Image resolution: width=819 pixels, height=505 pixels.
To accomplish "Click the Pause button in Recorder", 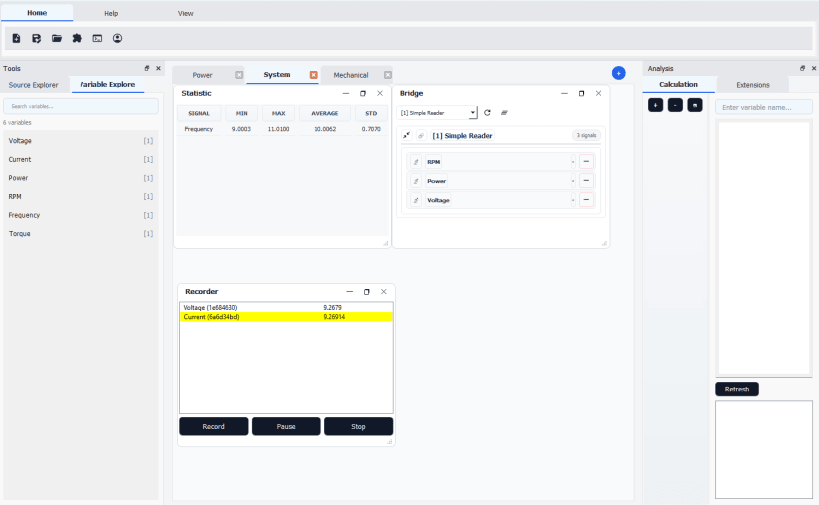I will click(x=286, y=427).
